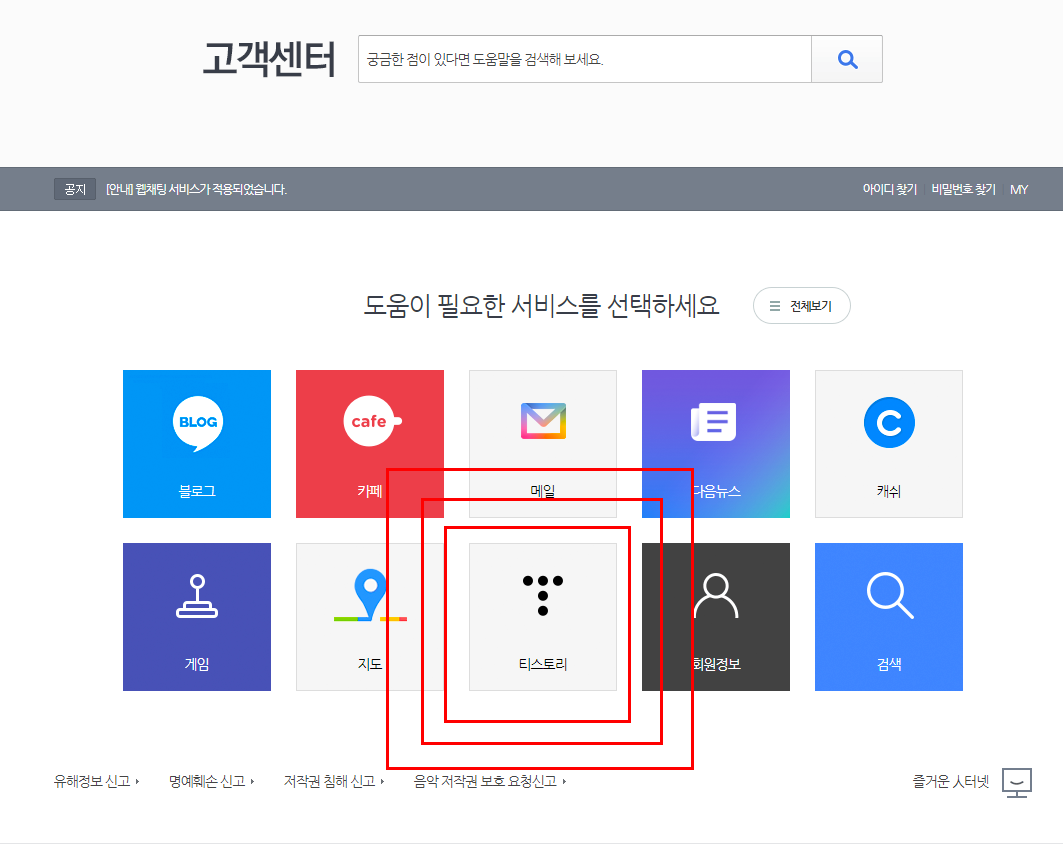The image size is (1063, 849).
Task: Open the 비밀번호 찾기 link
Action: [963, 189]
